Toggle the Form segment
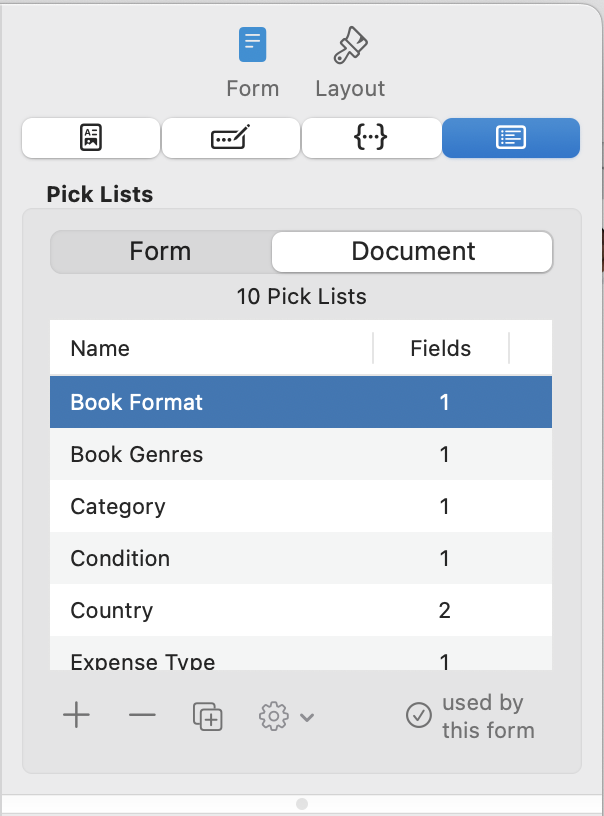Image resolution: width=604 pixels, height=816 pixels. [x=160, y=251]
